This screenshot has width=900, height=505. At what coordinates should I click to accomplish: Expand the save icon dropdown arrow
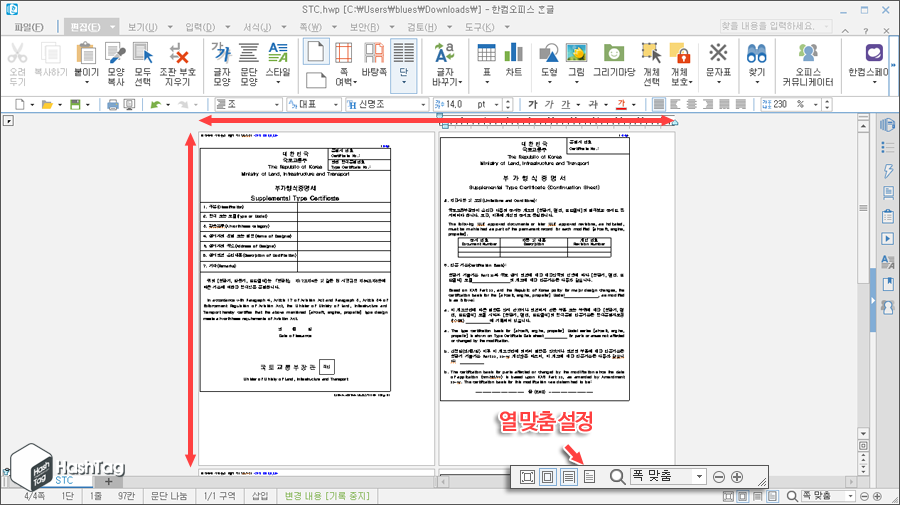tap(88, 104)
